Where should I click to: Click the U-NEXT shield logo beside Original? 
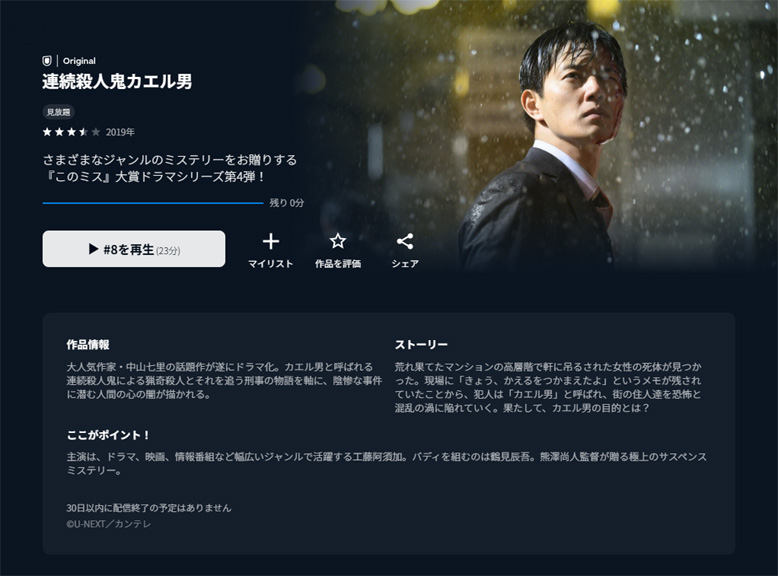[x=47, y=61]
